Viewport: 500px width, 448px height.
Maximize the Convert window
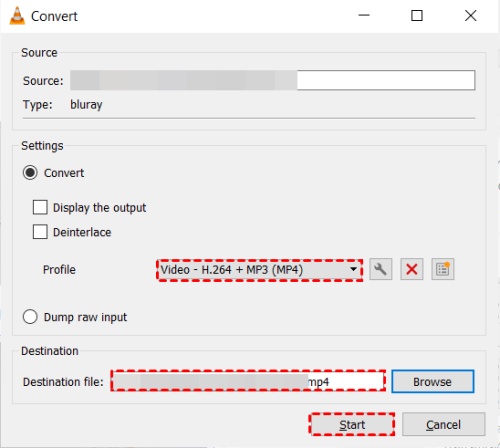[x=417, y=16]
